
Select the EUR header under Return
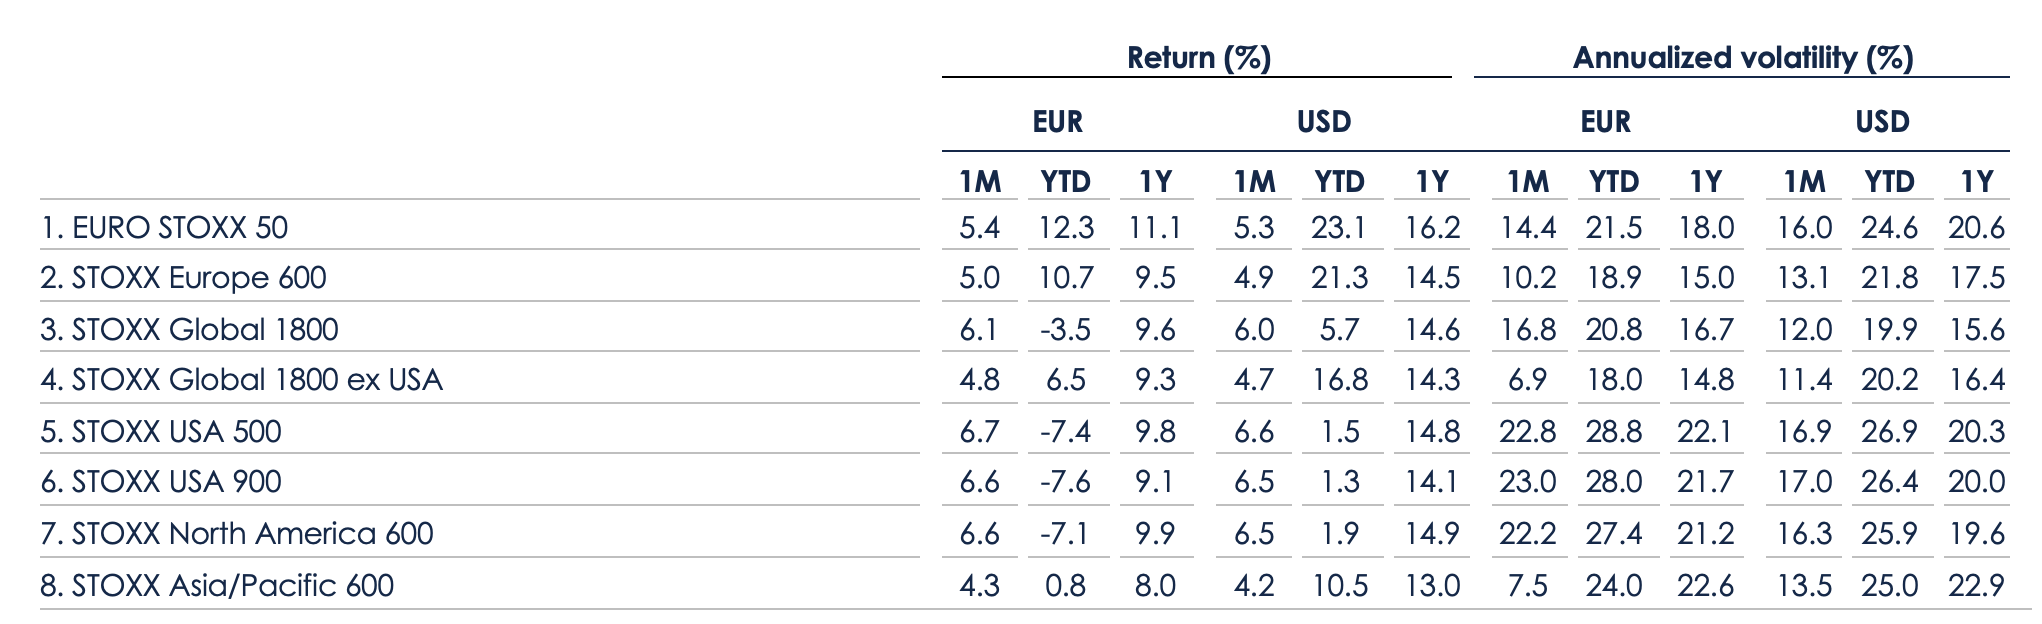click(x=1057, y=122)
